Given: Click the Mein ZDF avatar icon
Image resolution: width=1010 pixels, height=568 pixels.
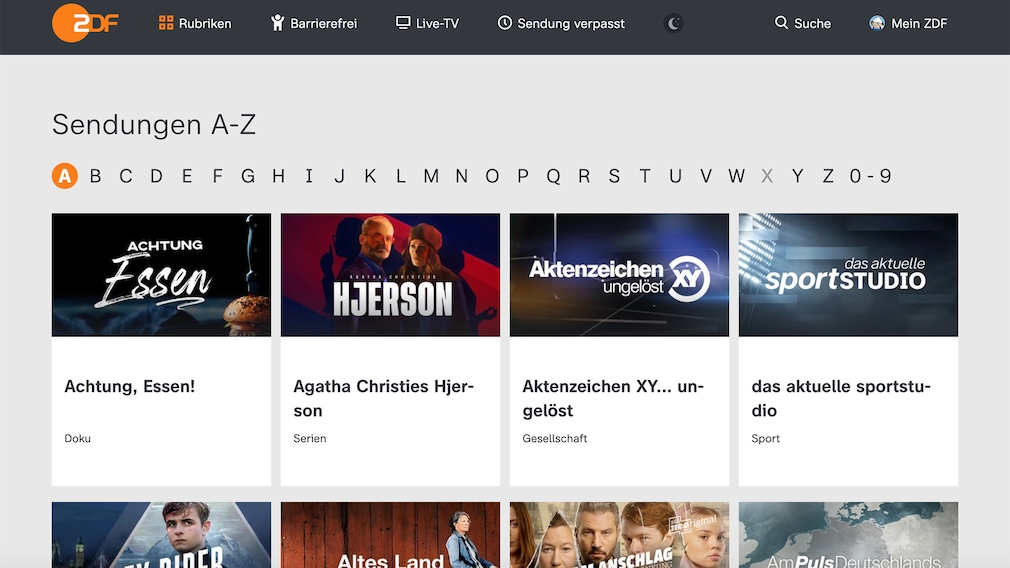Looking at the screenshot, I should coord(877,23).
